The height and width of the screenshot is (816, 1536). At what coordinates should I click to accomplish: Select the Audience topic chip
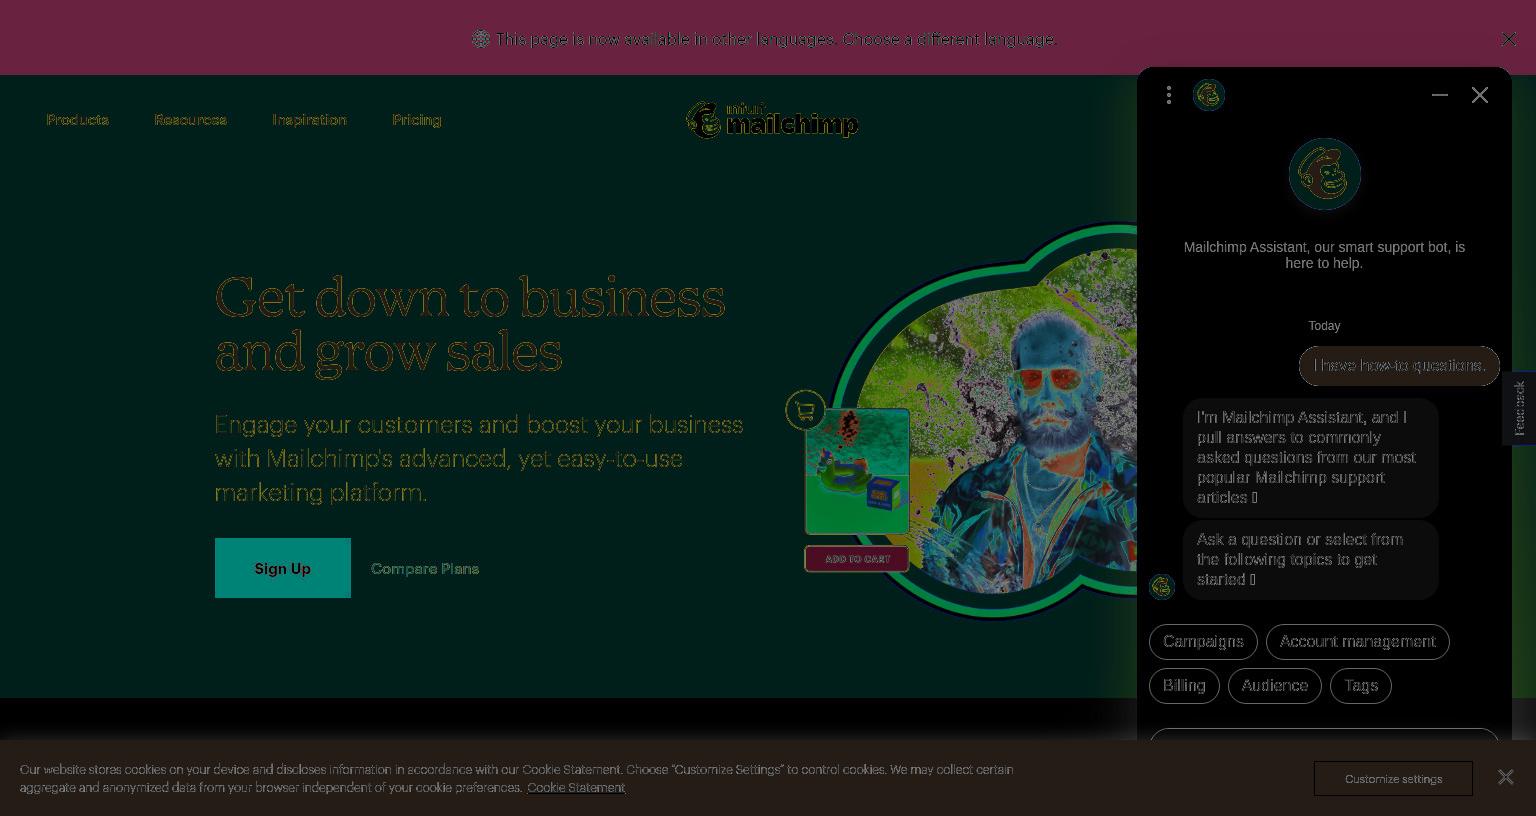(1275, 686)
